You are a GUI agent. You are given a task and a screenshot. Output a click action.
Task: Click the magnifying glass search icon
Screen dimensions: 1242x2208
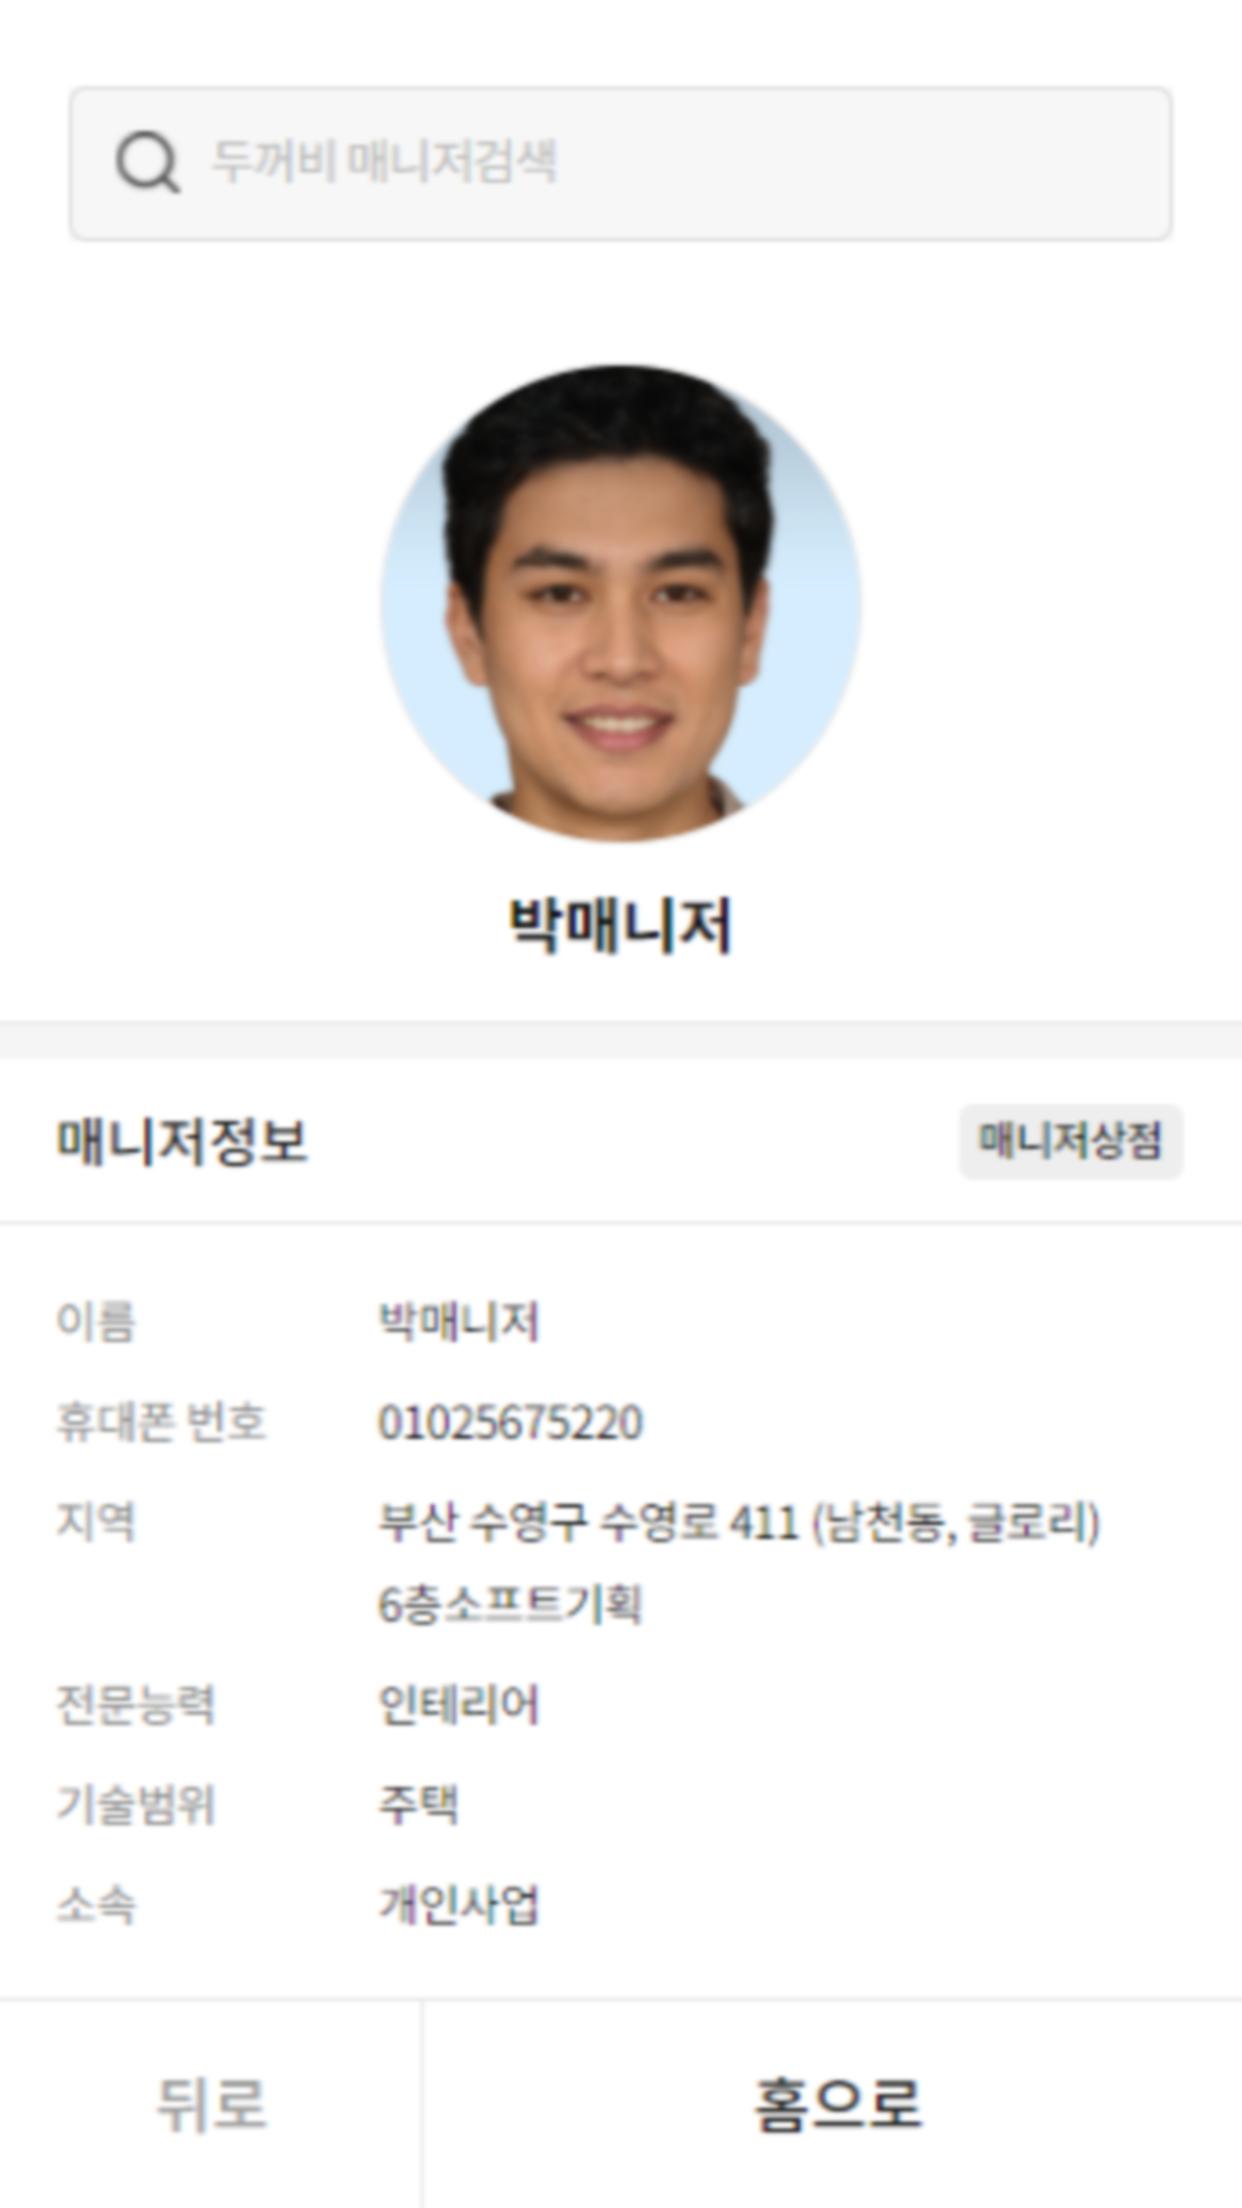tap(148, 163)
